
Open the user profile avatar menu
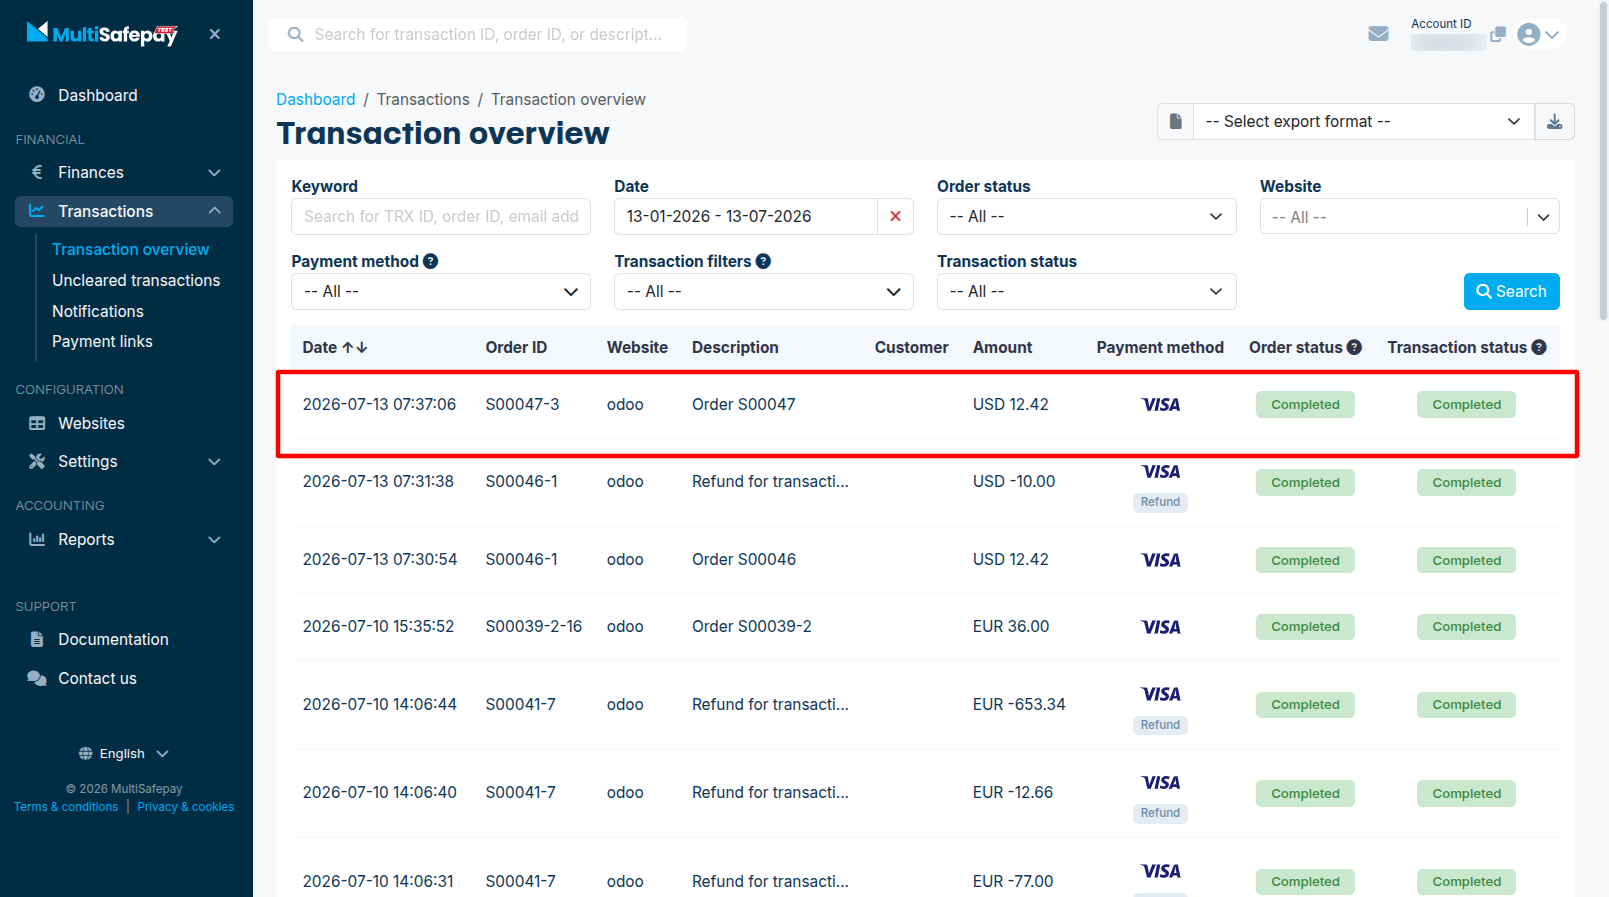tap(1538, 34)
